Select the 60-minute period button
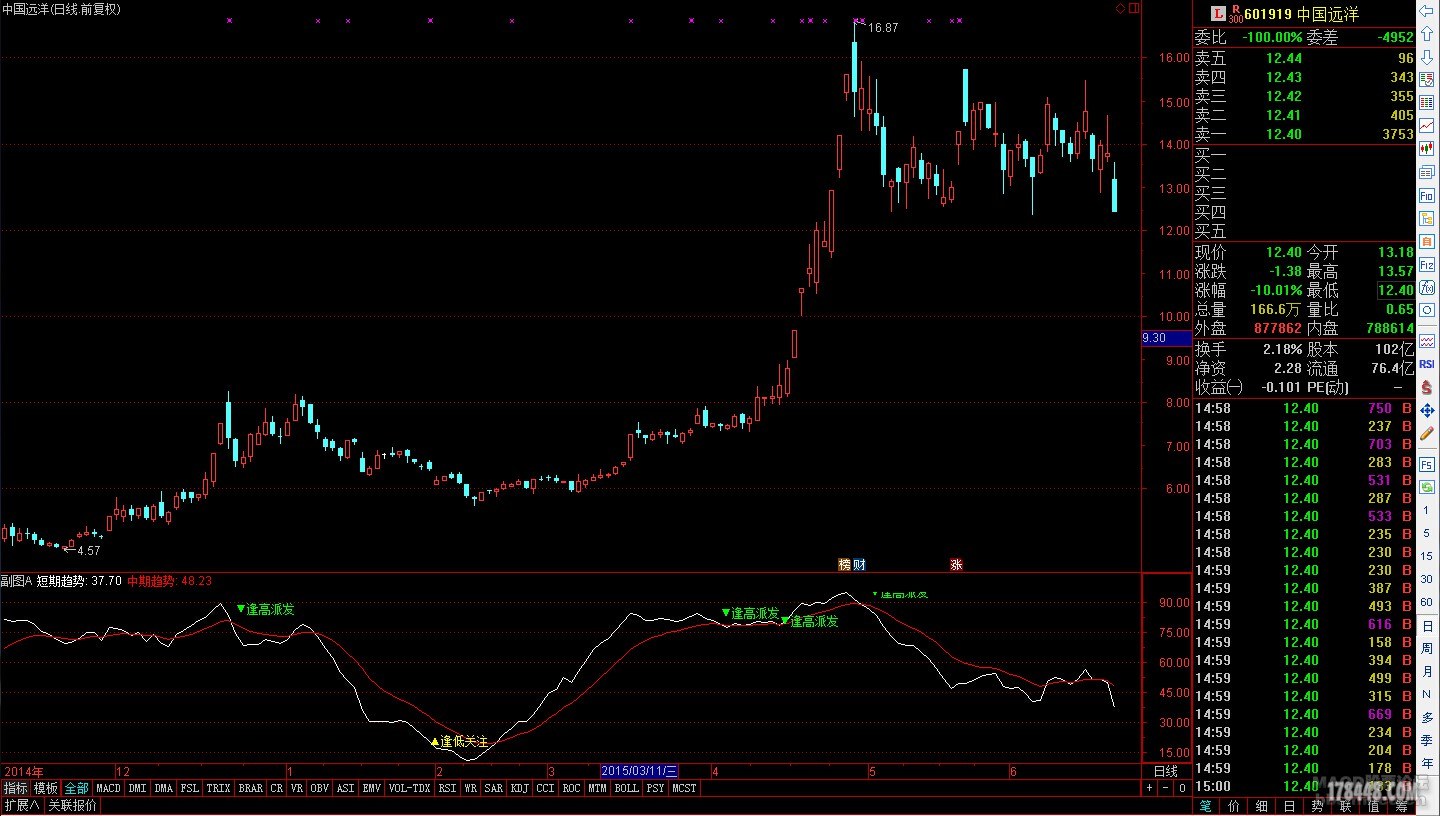Viewport: 1440px width, 816px height. (x=1427, y=602)
